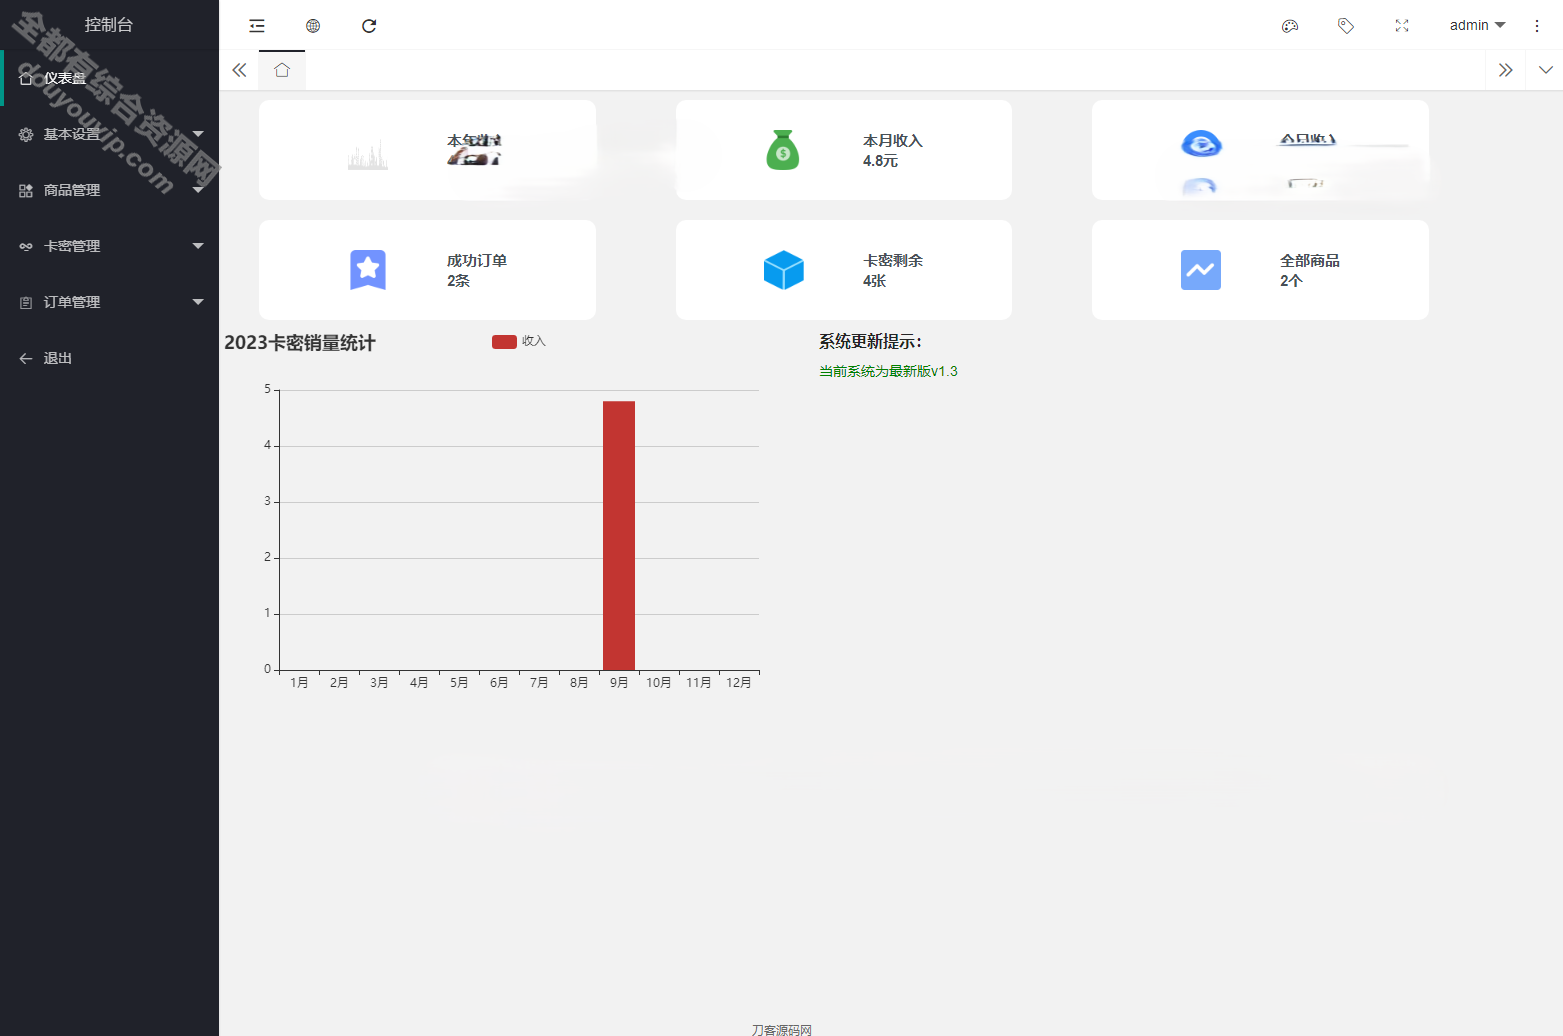Click the blue trend chart icon
The image size is (1563, 1036).
[1201, 270]
